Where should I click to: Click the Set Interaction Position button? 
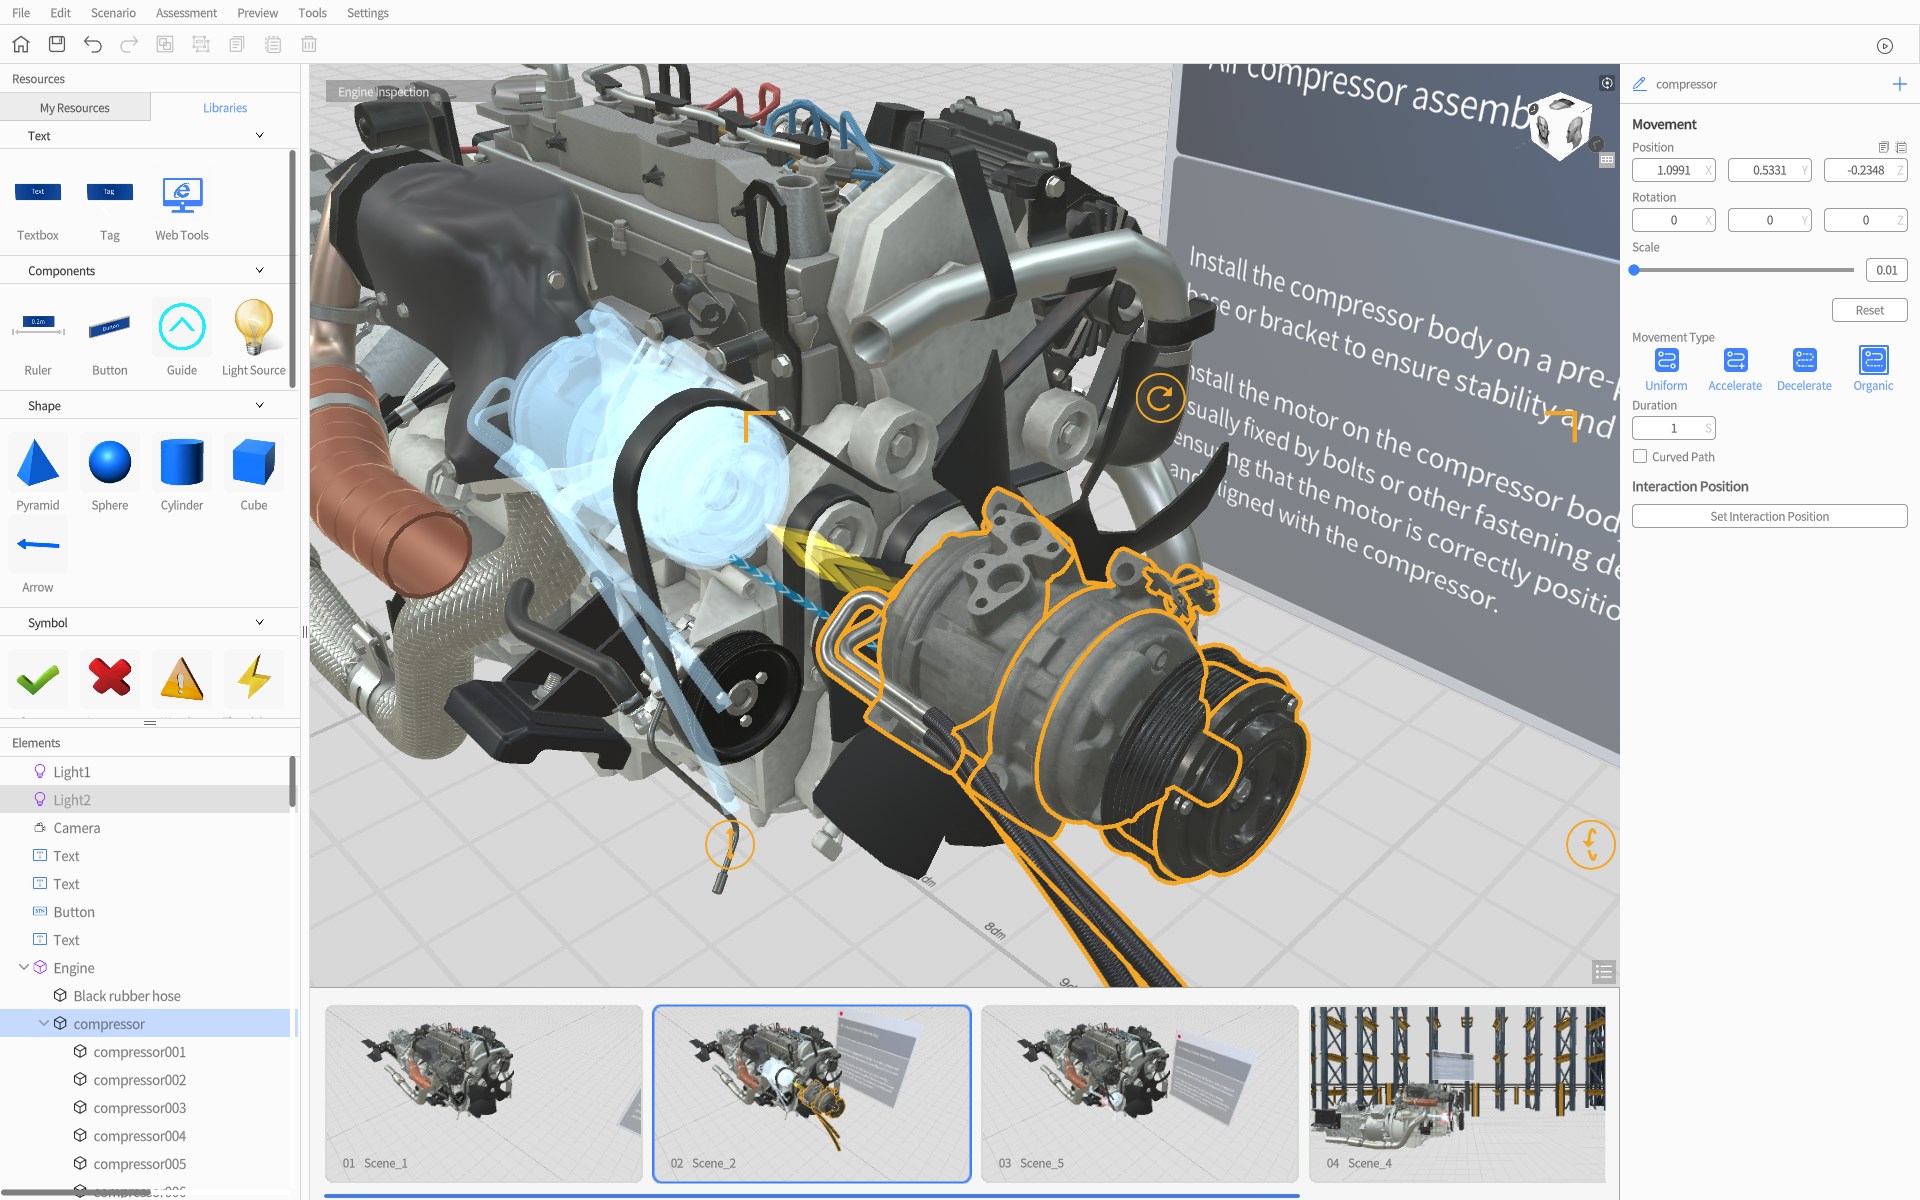coord(1769,516)
